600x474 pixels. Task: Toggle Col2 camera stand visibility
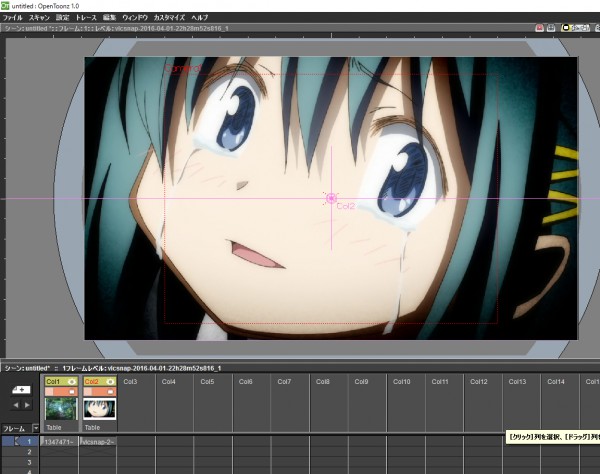110,392
